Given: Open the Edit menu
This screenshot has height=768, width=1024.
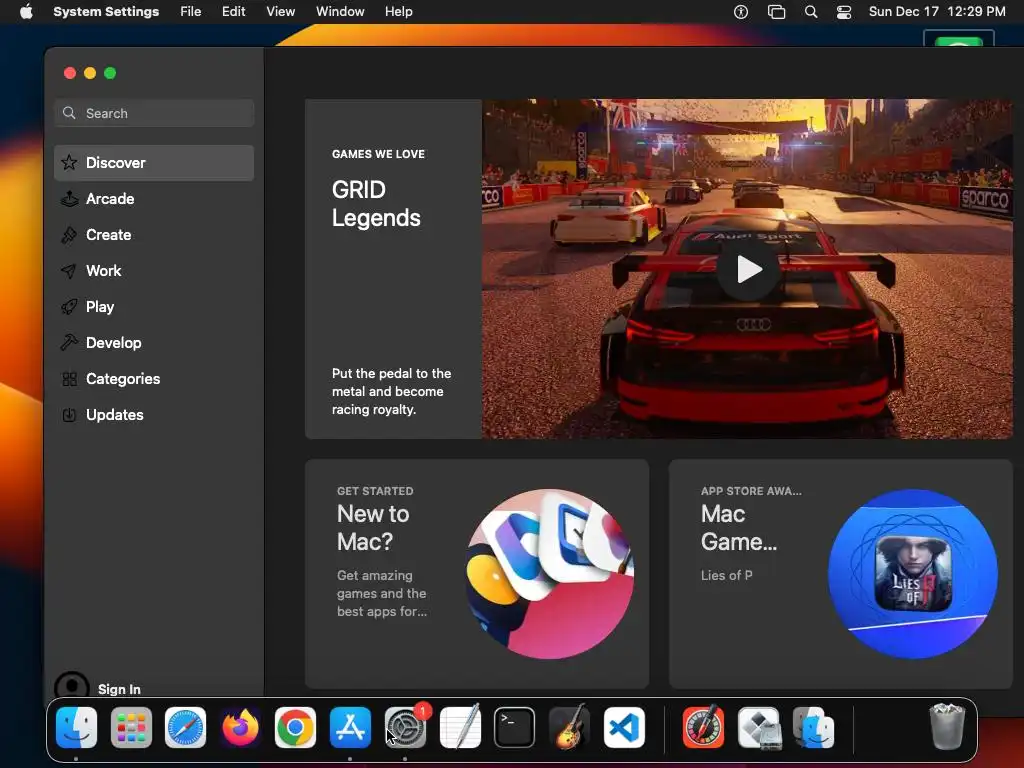Looking at the screenshot, I should point(233,11).
